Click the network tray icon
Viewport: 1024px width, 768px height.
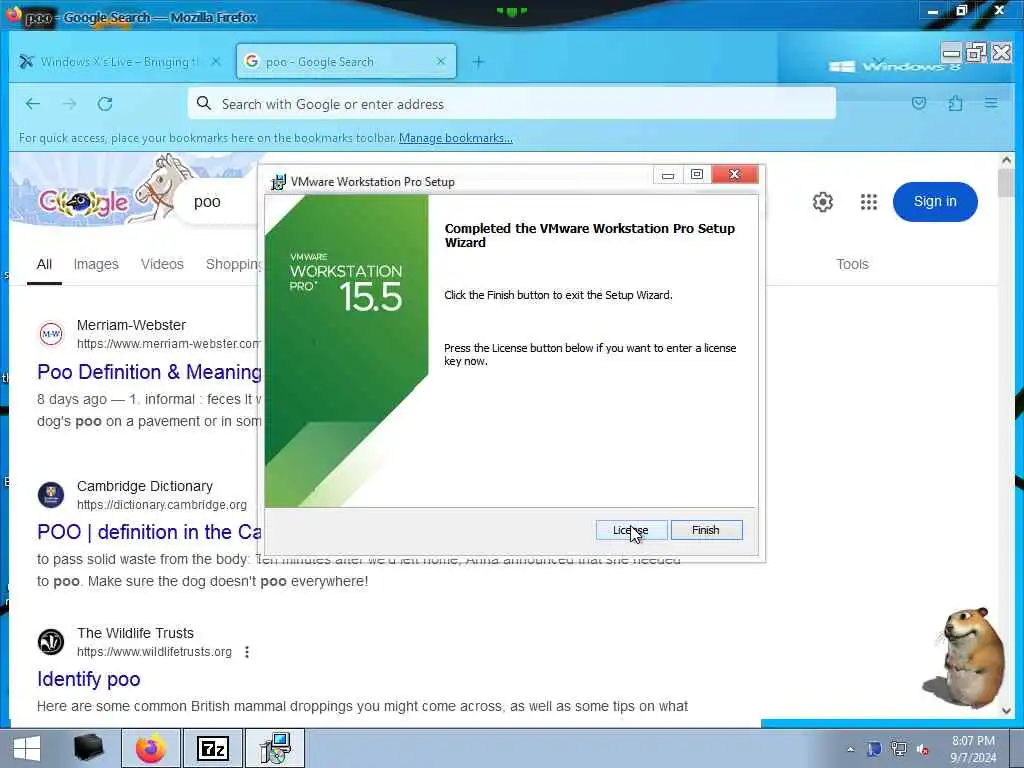point(899,749)
